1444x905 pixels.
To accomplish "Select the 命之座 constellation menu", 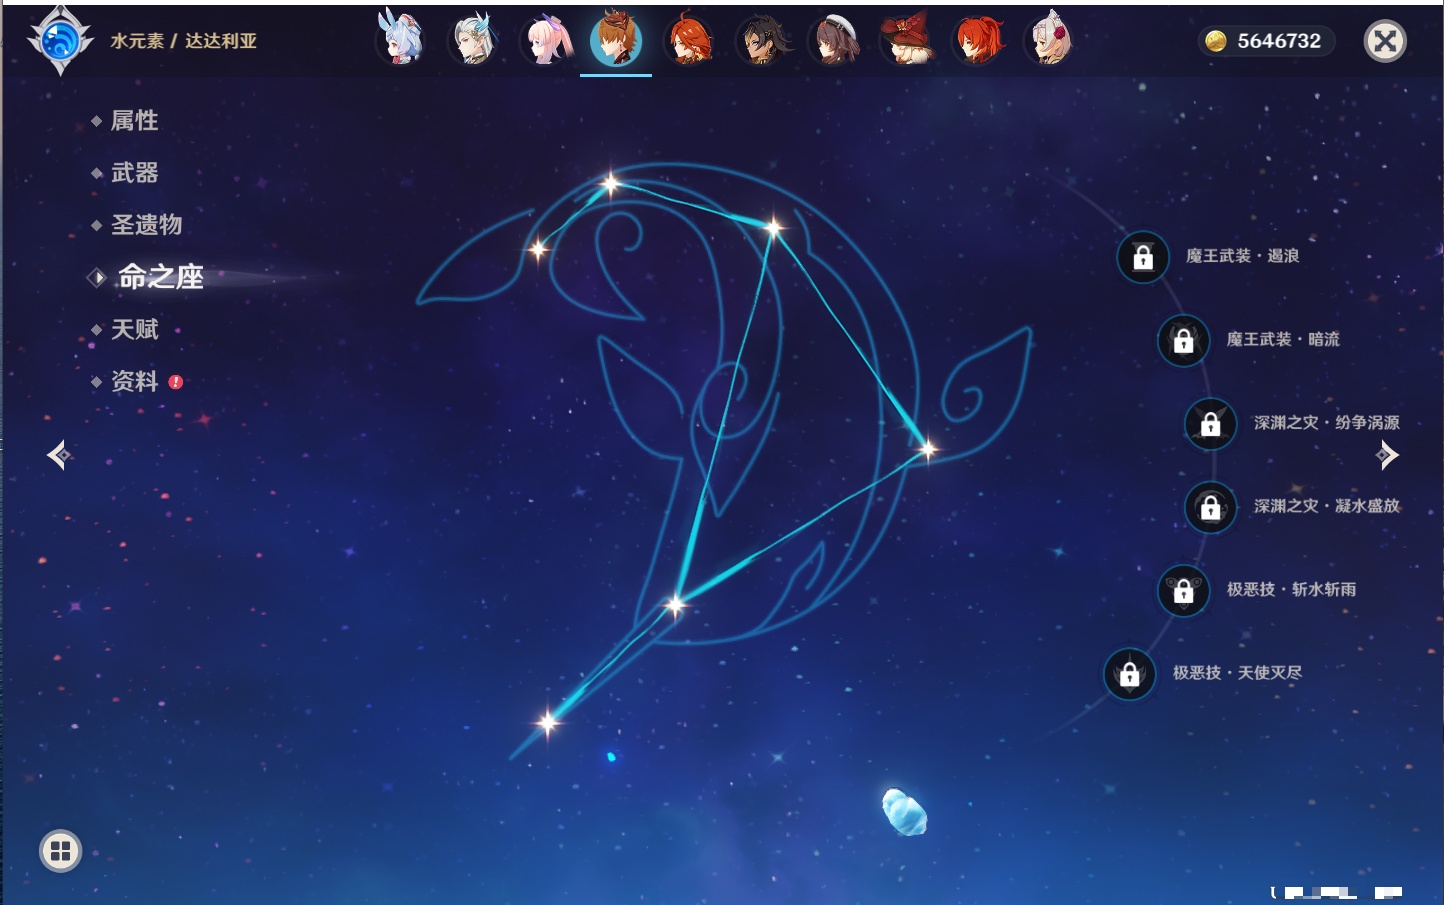I will click(161, 277).
